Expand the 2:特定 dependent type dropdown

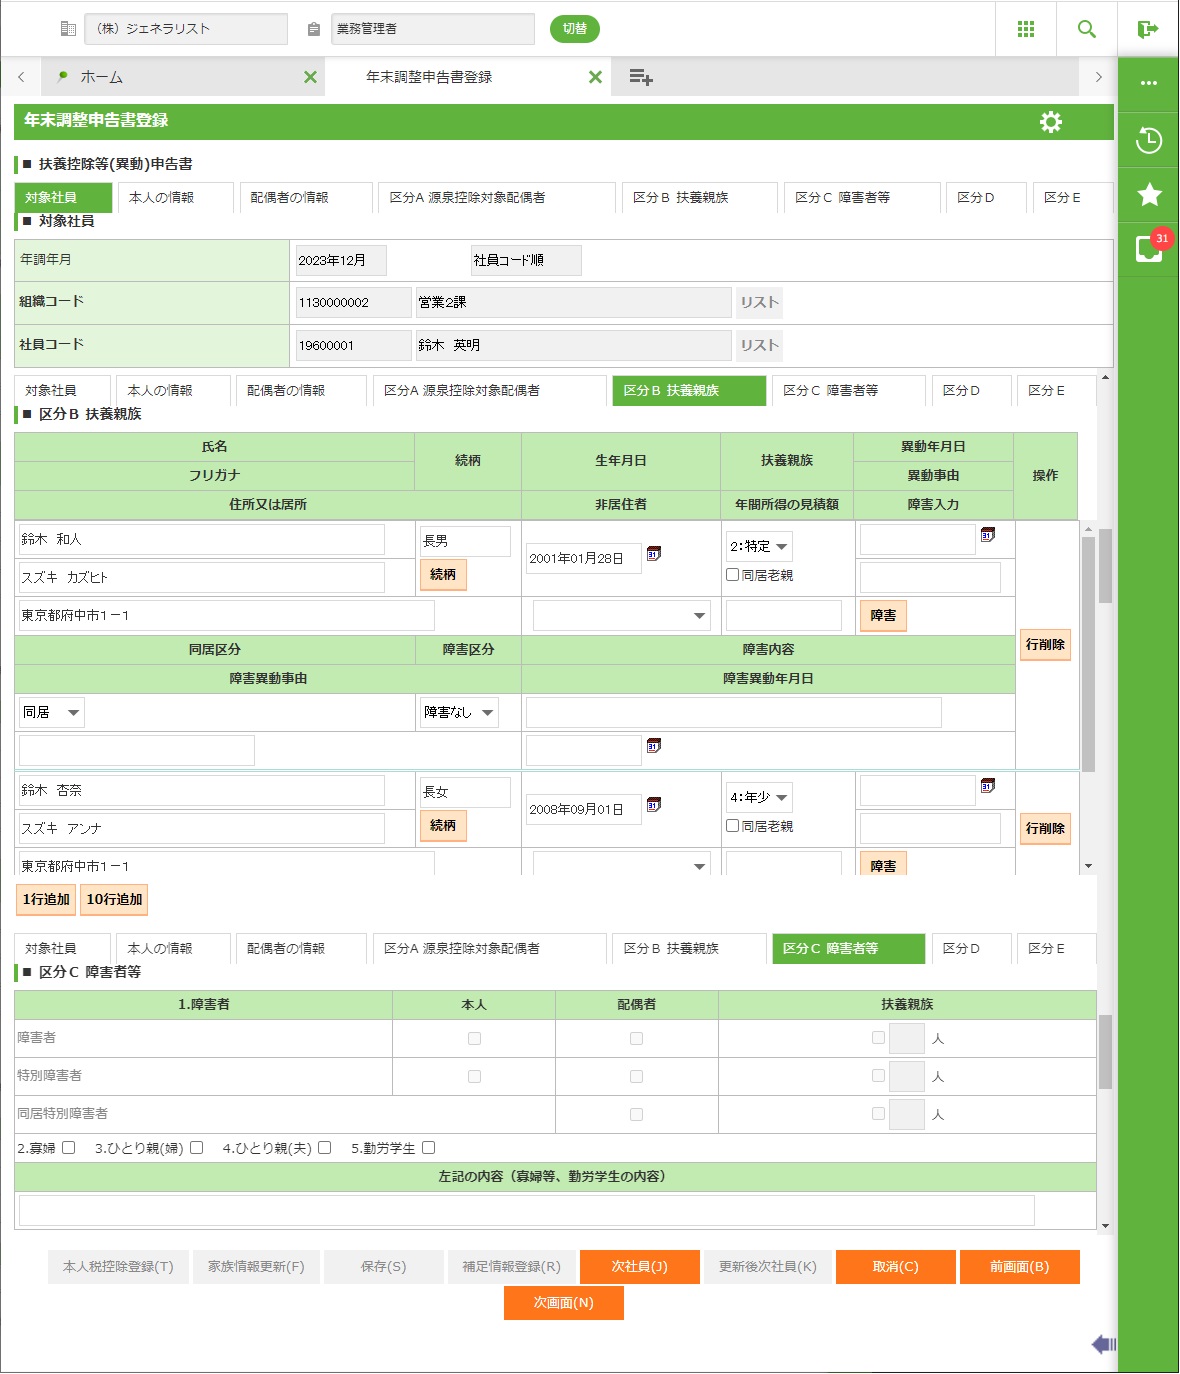[759, 546]
